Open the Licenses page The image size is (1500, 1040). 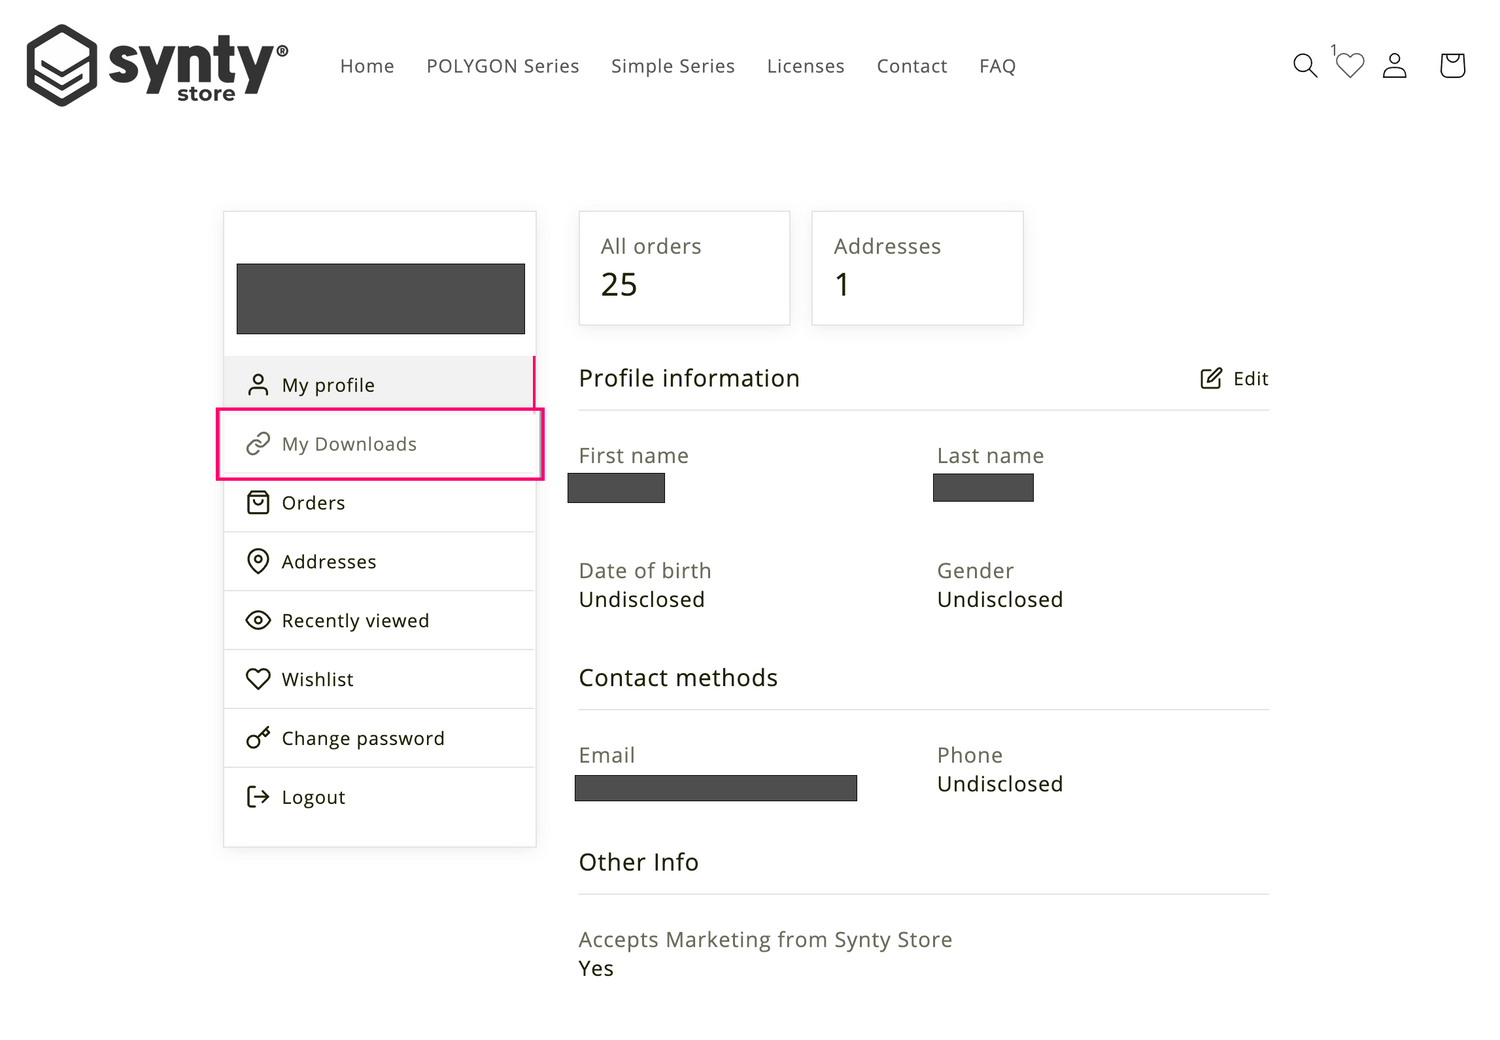coord(805,66)
